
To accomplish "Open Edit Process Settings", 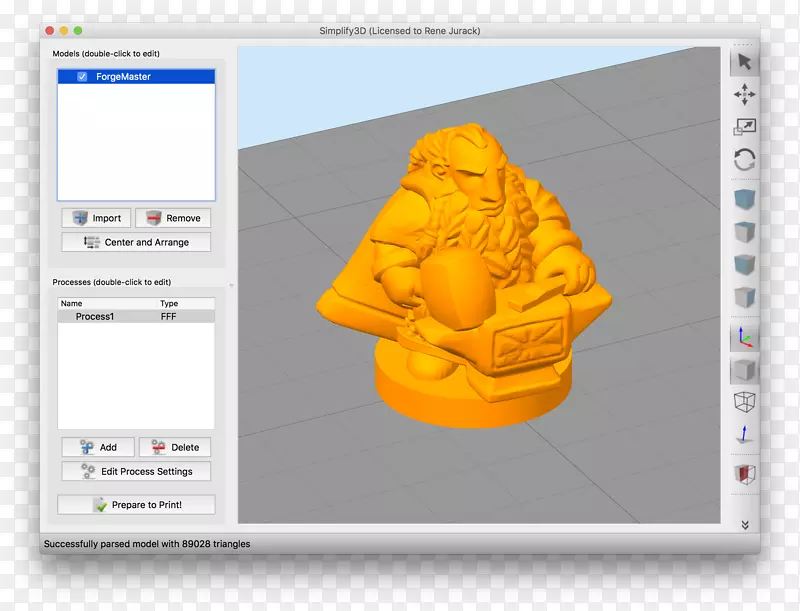I will point(136,471).
